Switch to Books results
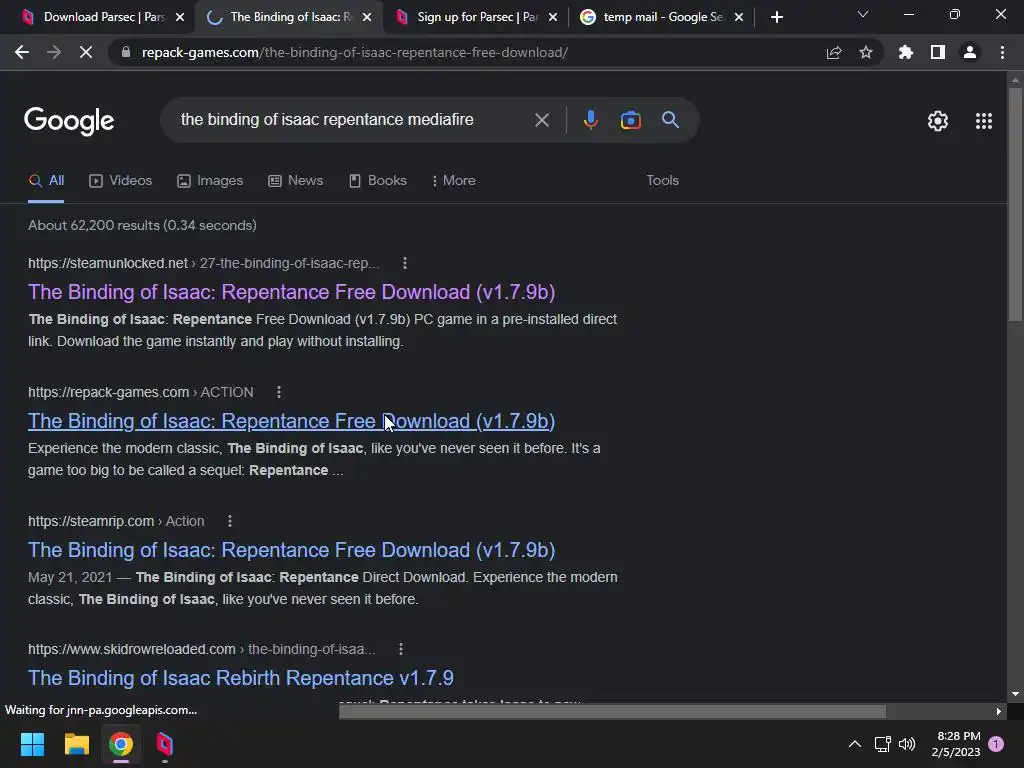The height and width of the screenshot is (768, 1024). (x=377, y=181)
